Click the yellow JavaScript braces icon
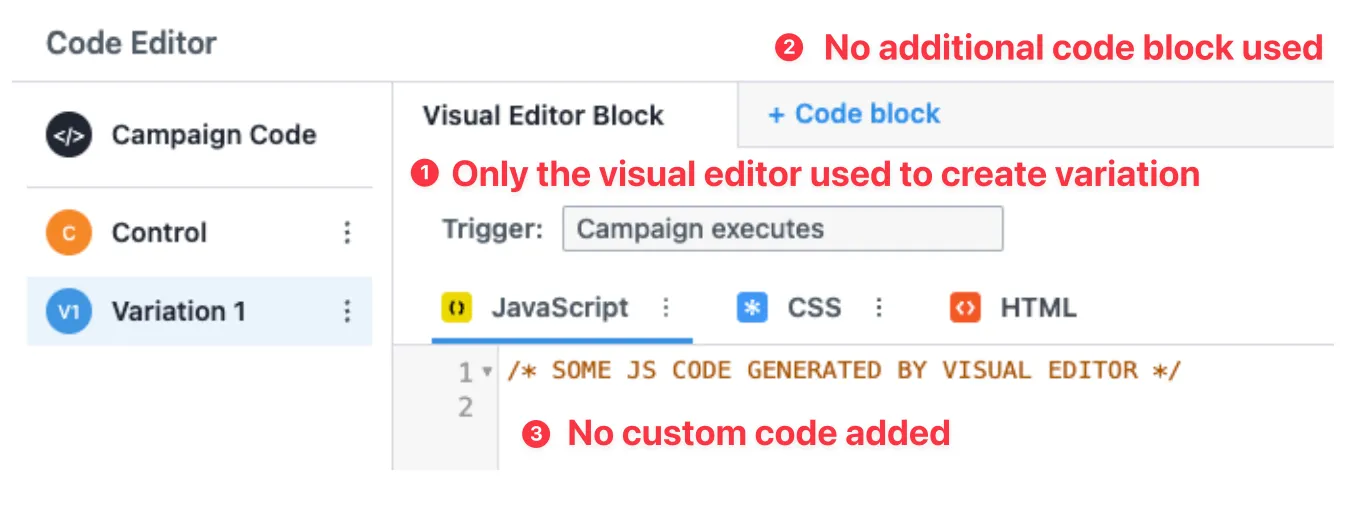The image size is (1362, 515). click(457, 308)
